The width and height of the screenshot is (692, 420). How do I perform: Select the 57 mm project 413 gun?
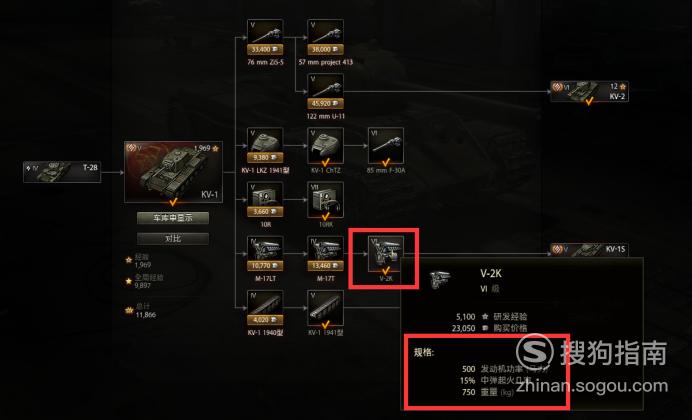[325, 37]
